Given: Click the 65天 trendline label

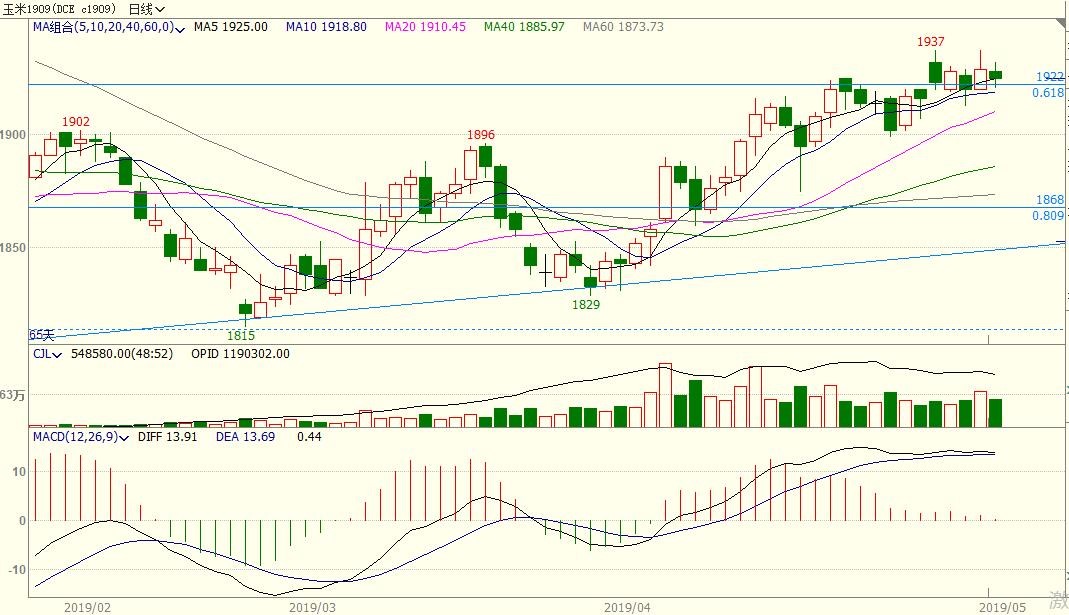Looking at the screenshot, I should [x=40, y=334].
